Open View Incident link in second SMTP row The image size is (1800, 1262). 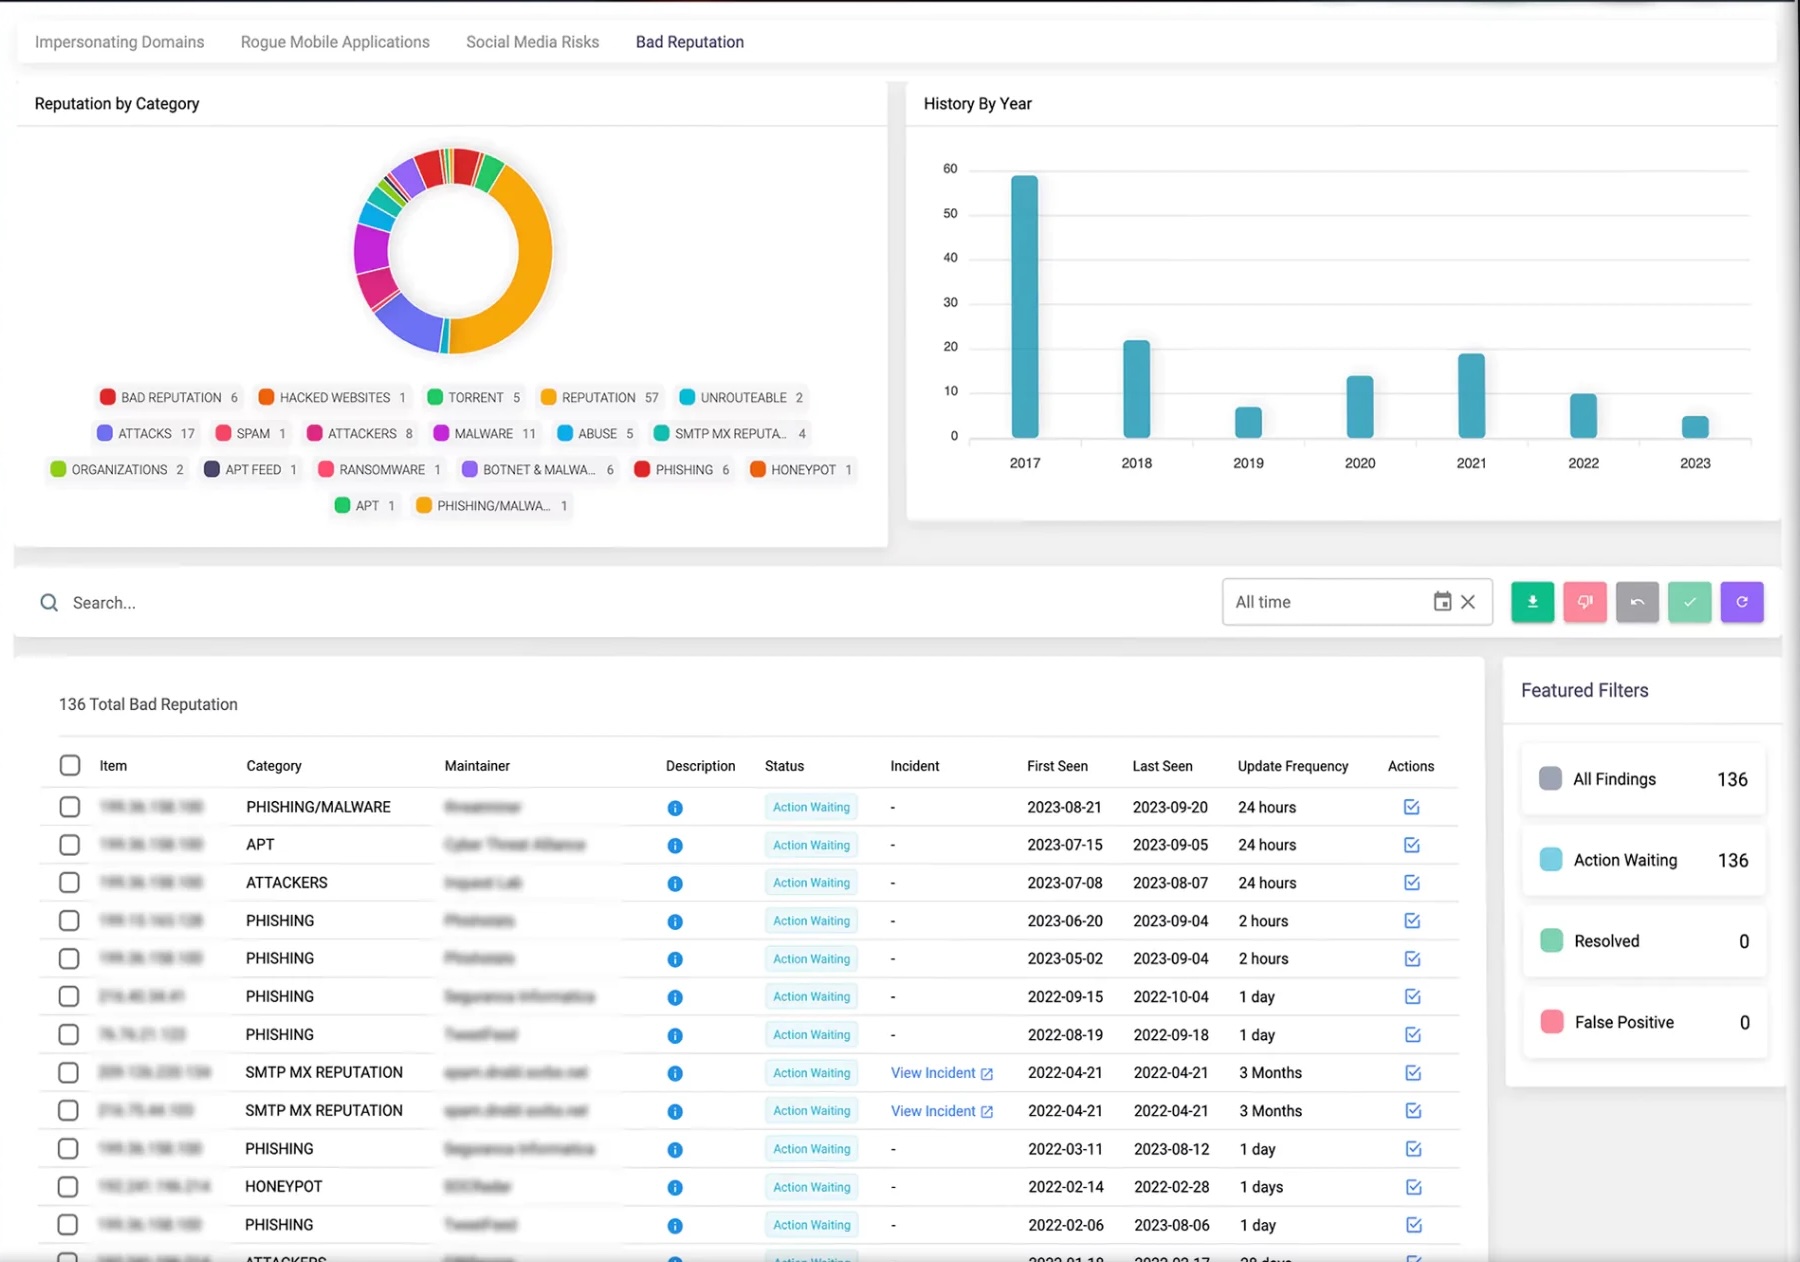[942, 1111]
